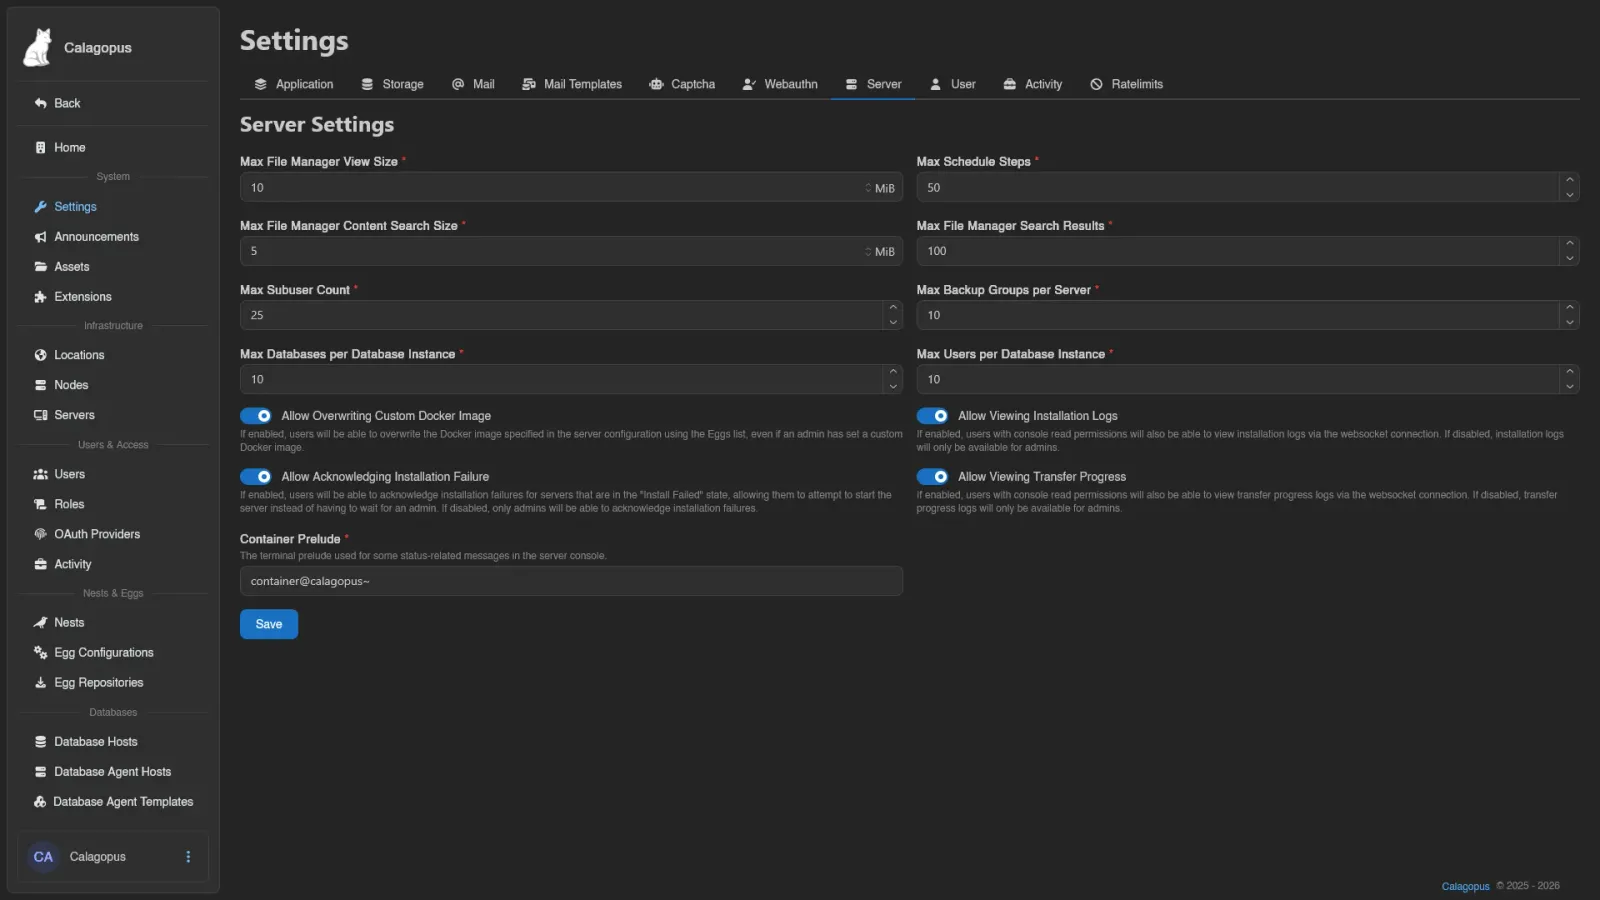
Task: Increment Max Subuser Count value
Action: (893, 308)
